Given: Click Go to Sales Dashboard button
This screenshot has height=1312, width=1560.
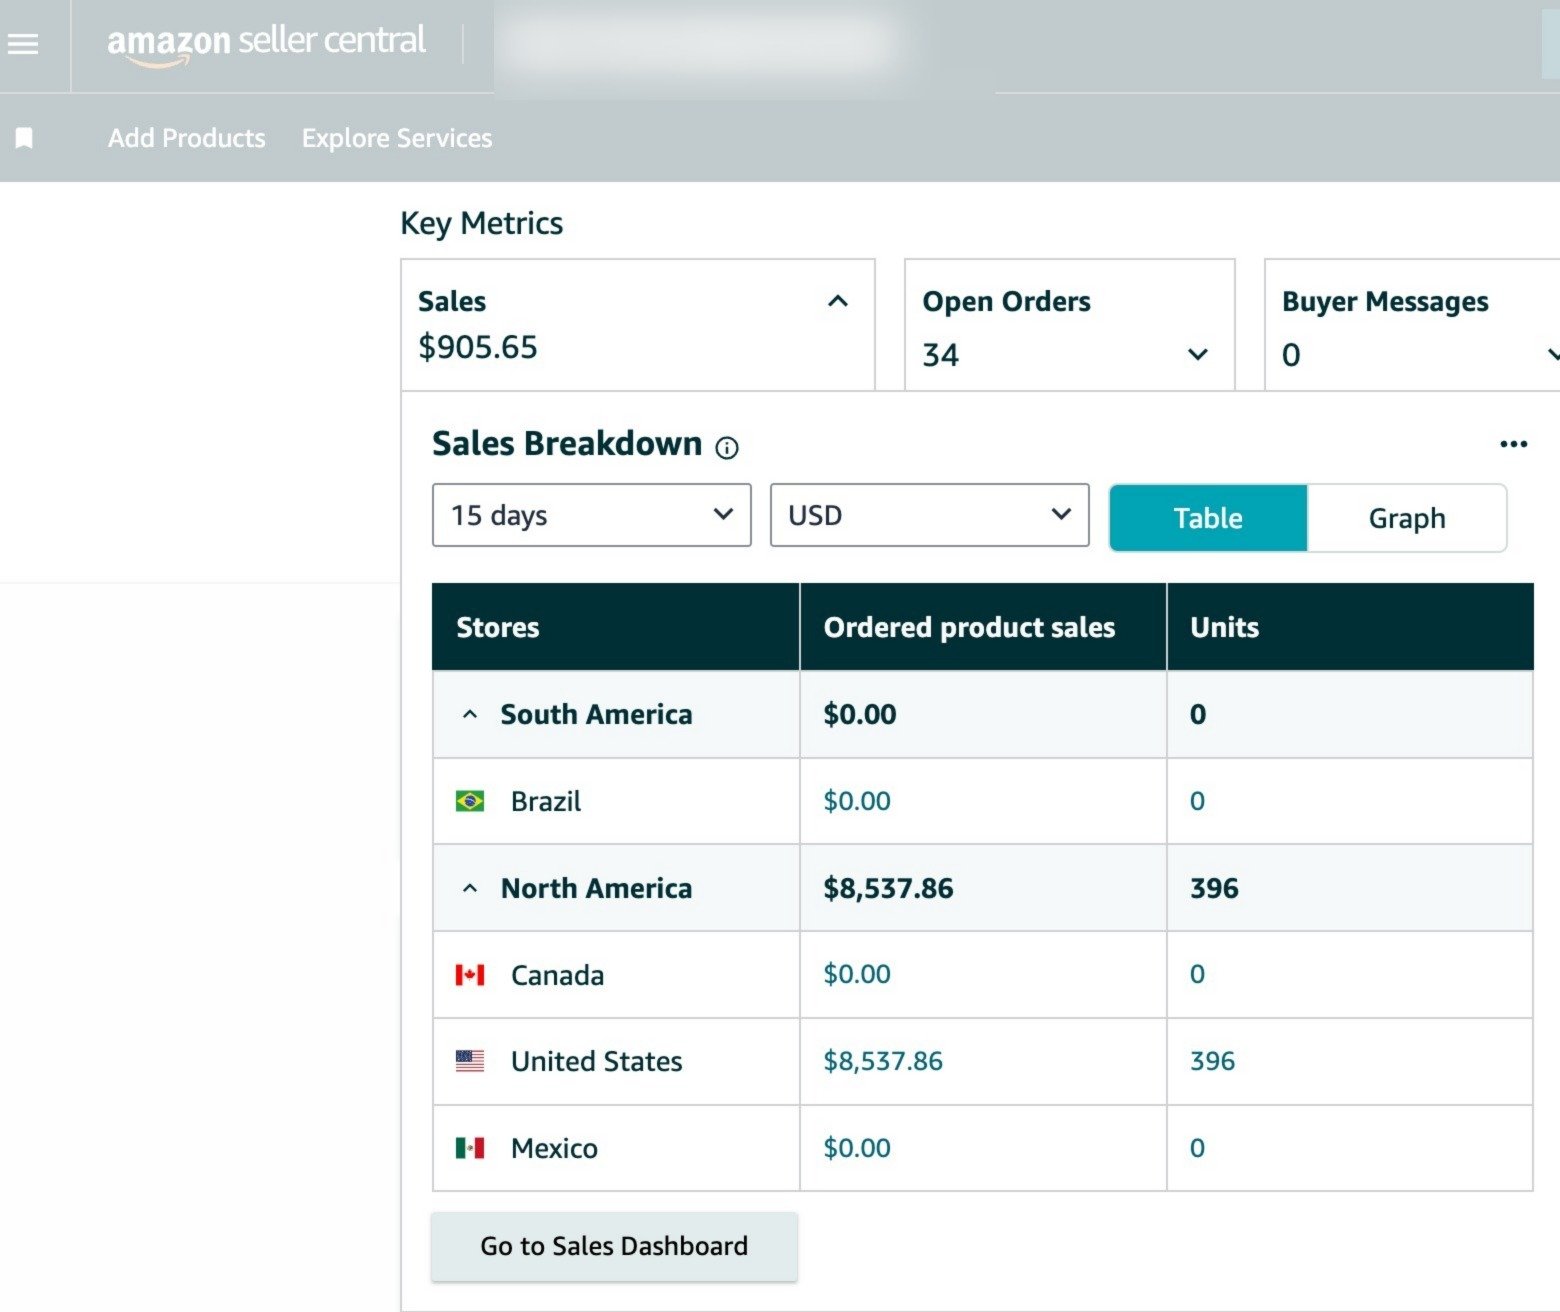Looking at the screenshot, I should tap(614, 1246).
